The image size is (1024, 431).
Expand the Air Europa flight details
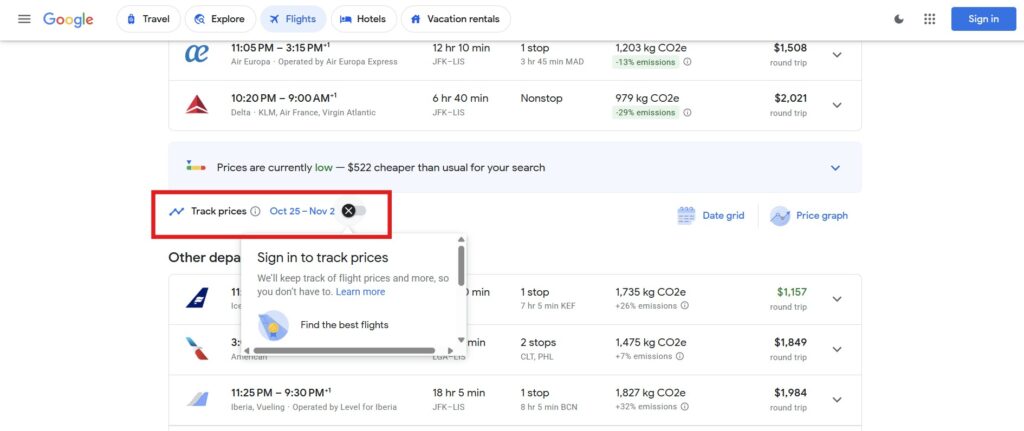(837, 55)
